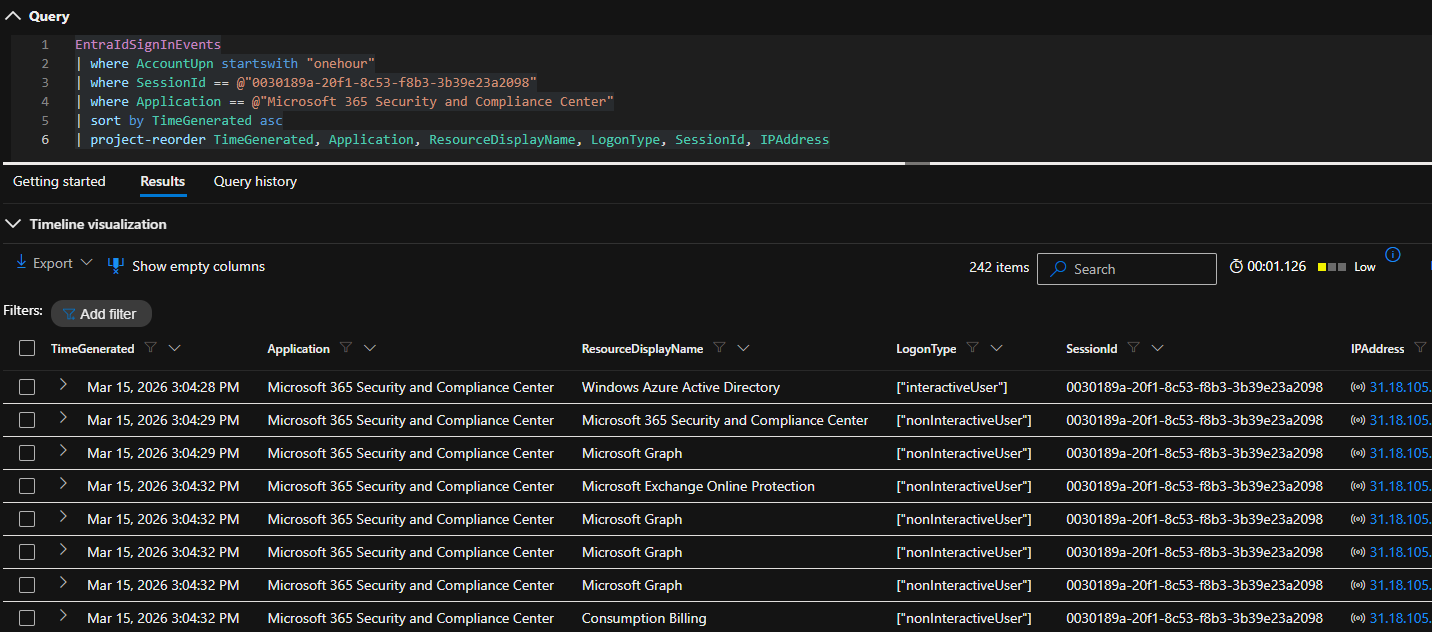Open the IP address link on the first row
1432x632 pixels.
pos(1399,387)
